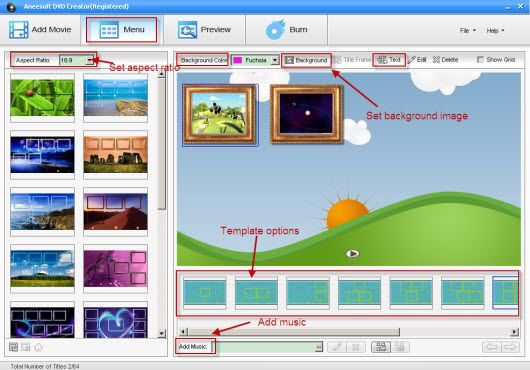Click the Background image button
Image resolution: width=530 pixels, height=370 pixels.
point(306,60)
